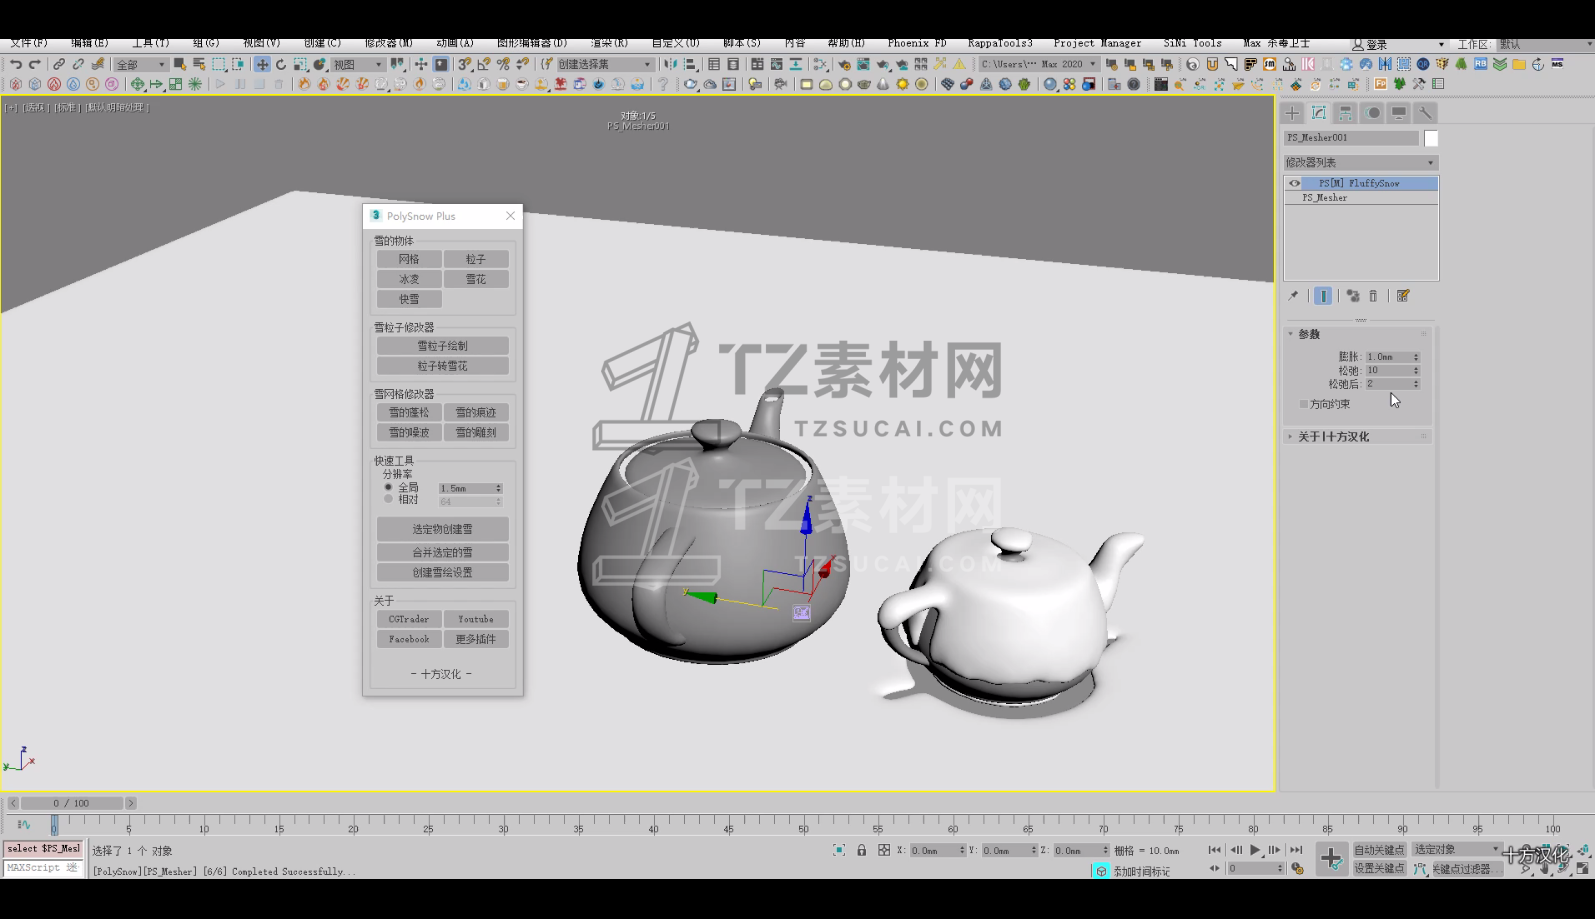Click the time configuration icon

(x=1298, y=869)
